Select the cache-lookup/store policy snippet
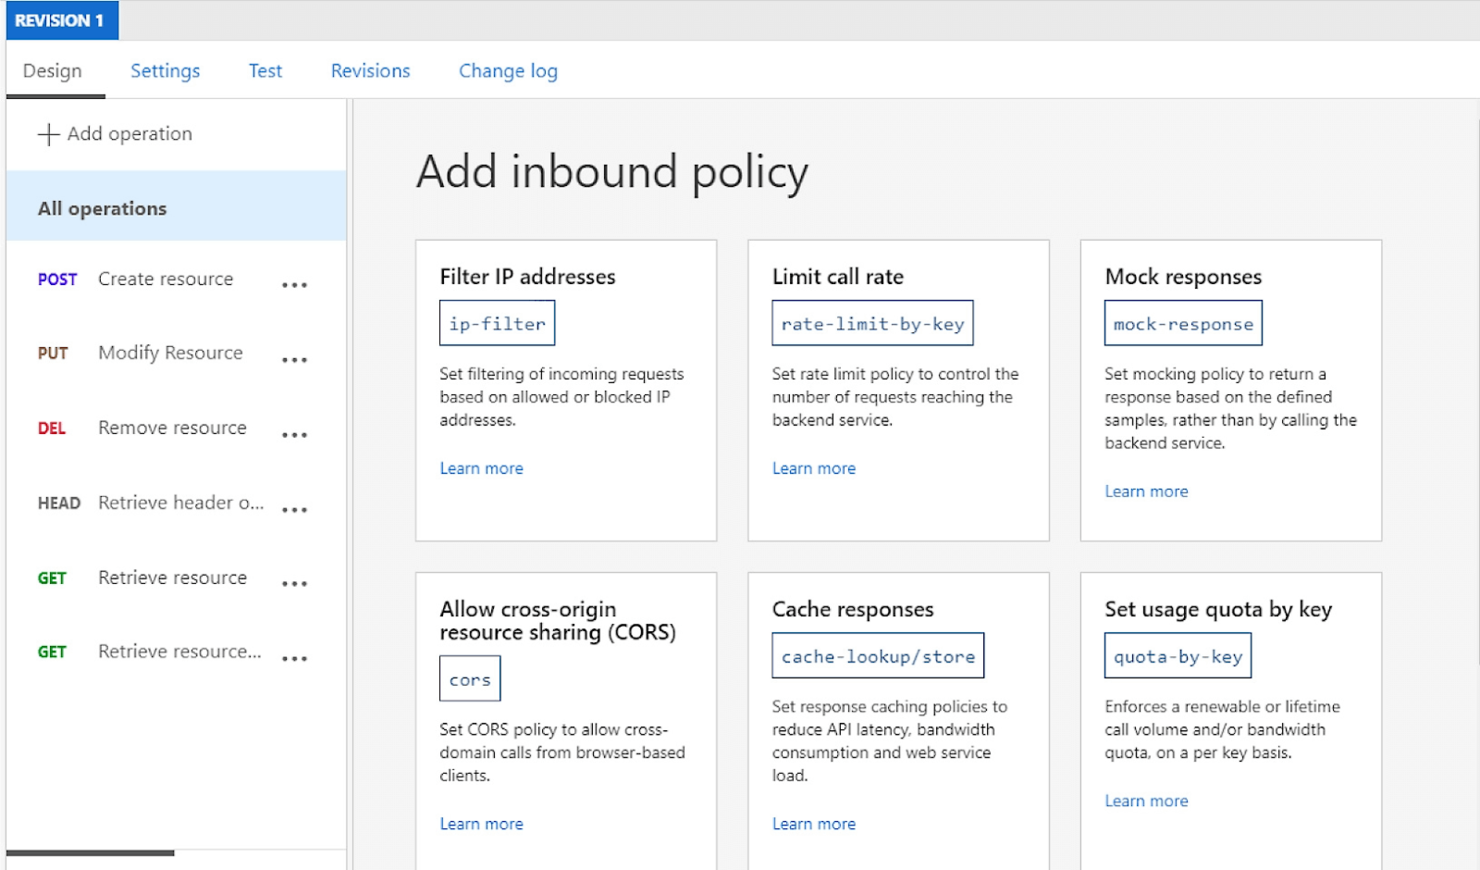 coord(877,655)
